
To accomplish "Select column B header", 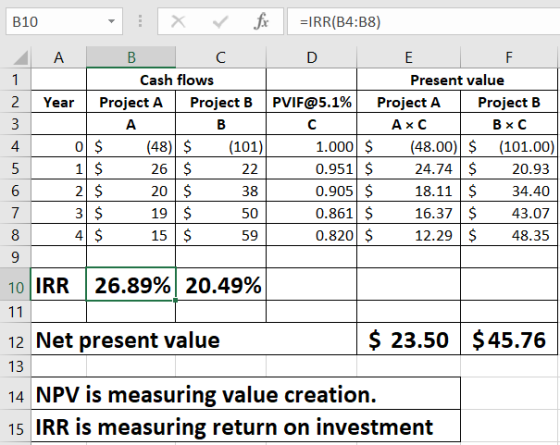I will pyautogui.click(x=131, y=57).
